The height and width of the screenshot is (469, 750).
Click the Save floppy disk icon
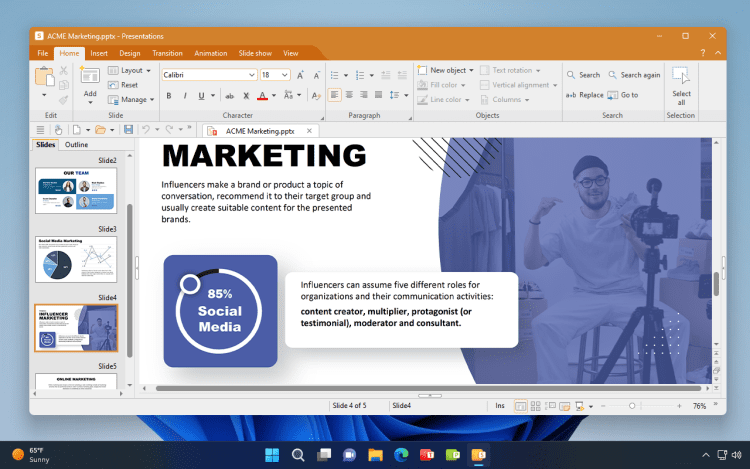click(x=128, y=130)
